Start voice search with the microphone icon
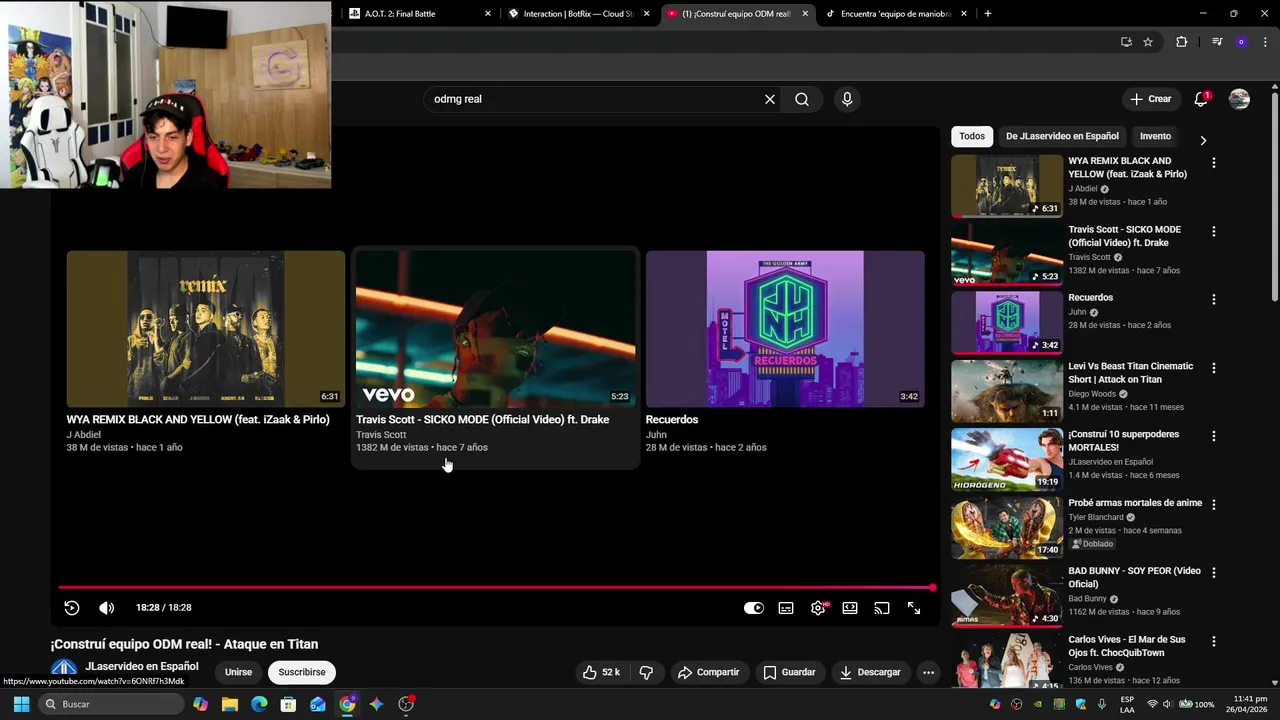Image resolution: width=1280 pixels, height=720 pixels. [x=847, y=99]
